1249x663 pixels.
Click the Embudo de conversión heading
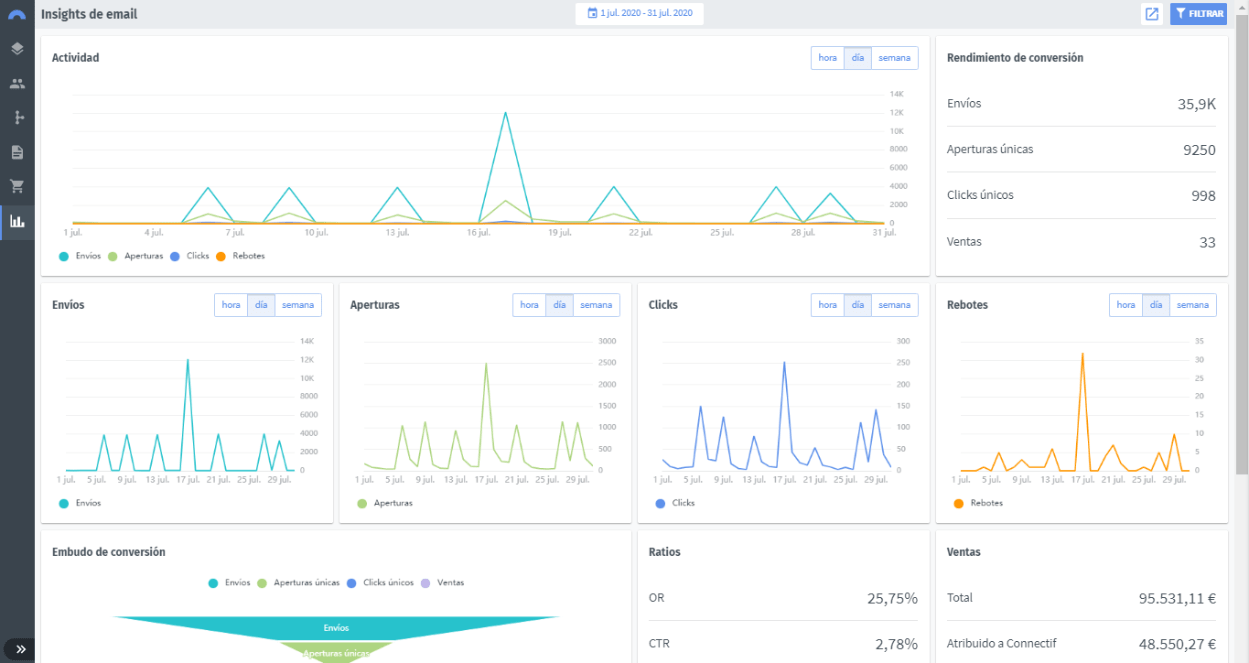pyautogui.click(x=109, y=552)
